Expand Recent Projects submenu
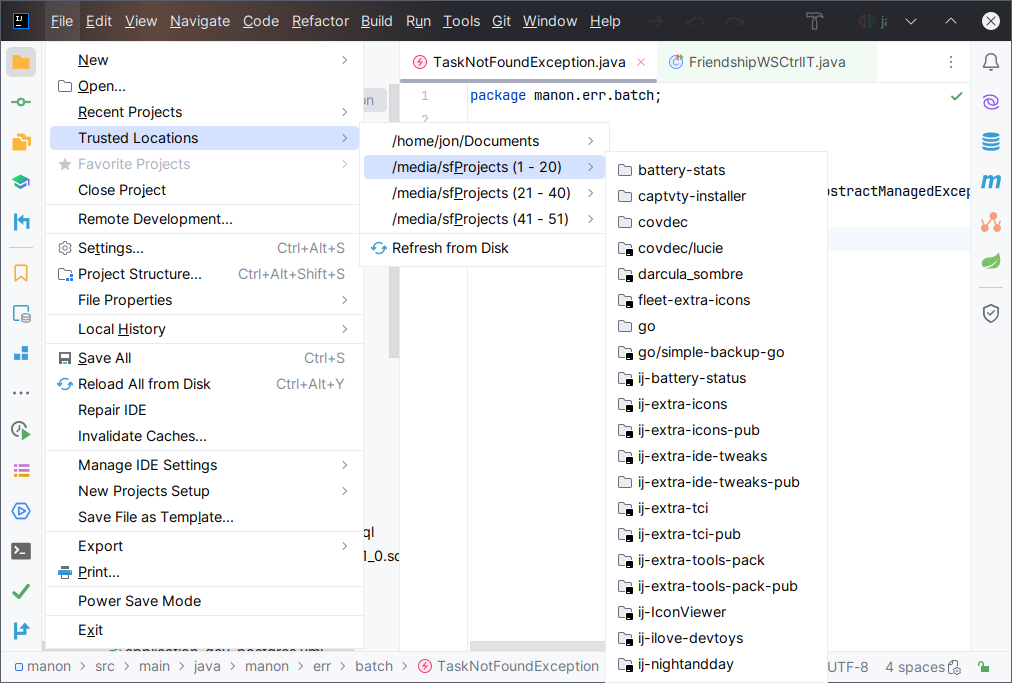The width and height of the screenshot is (1012, 683). click(x=204, y=112)
